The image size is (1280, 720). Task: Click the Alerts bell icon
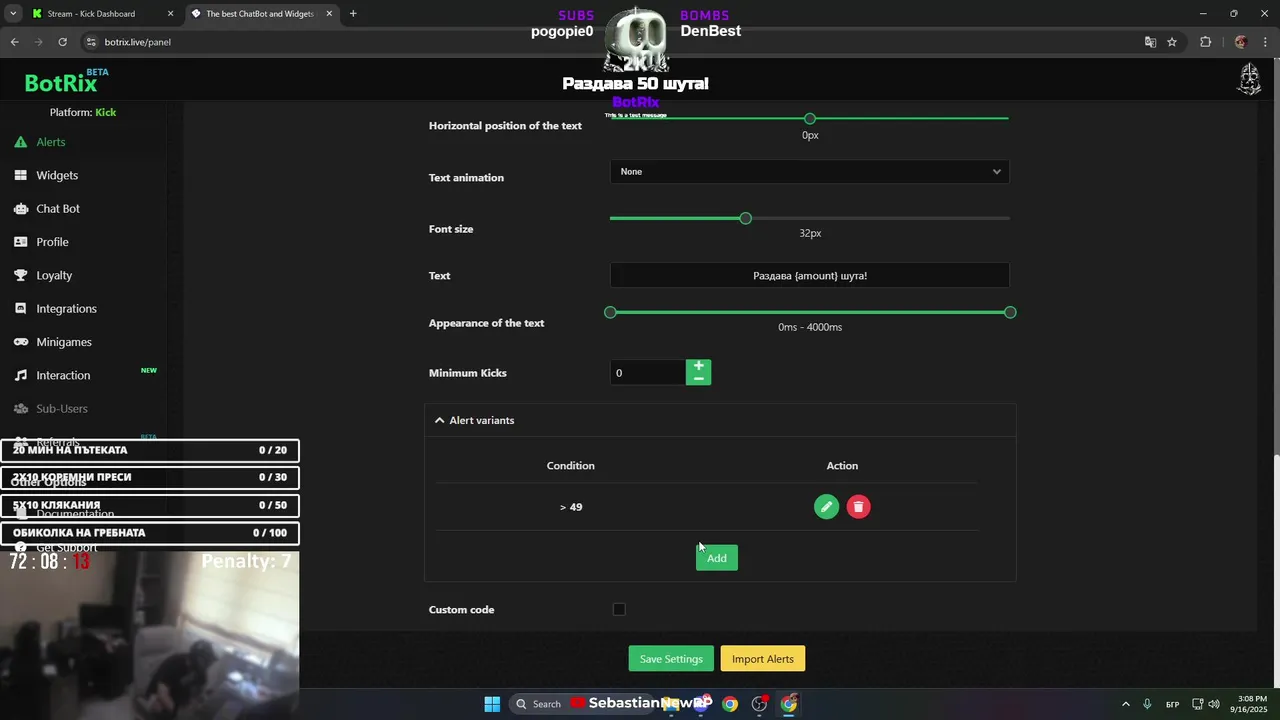click(20, 142)
